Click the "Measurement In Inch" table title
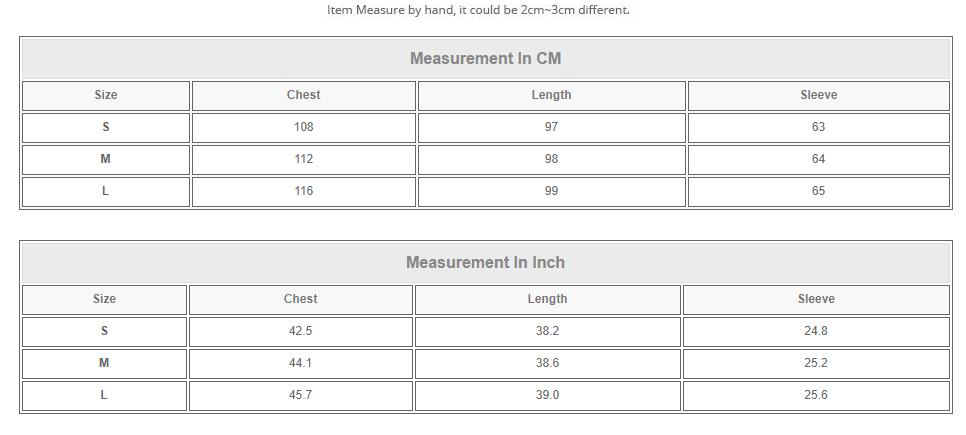The width and height of the screenshot is (966, 435). (485, 262)
